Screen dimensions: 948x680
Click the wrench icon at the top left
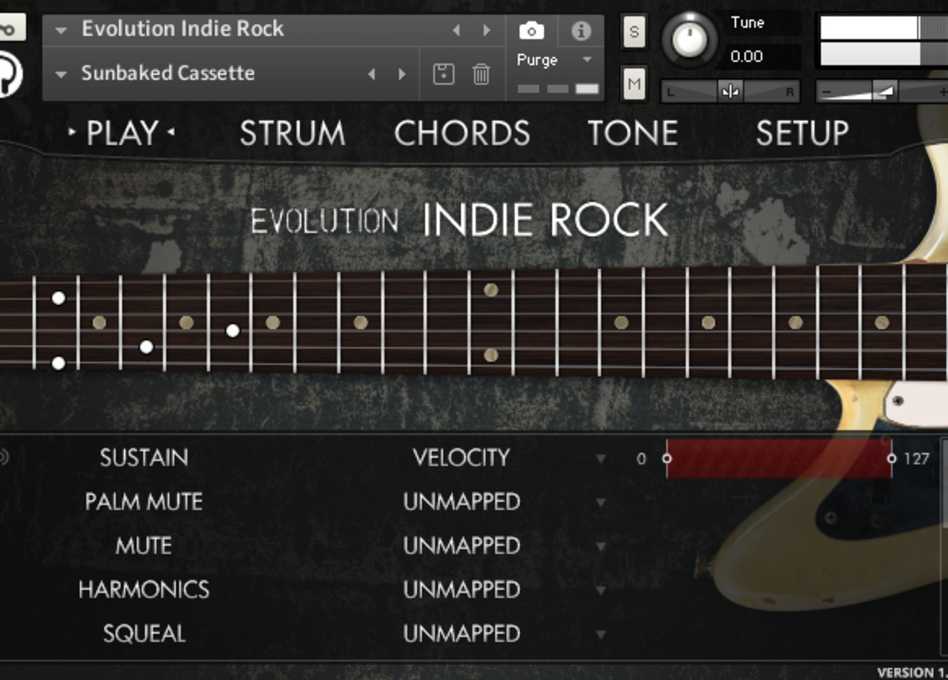click(10, 28)
